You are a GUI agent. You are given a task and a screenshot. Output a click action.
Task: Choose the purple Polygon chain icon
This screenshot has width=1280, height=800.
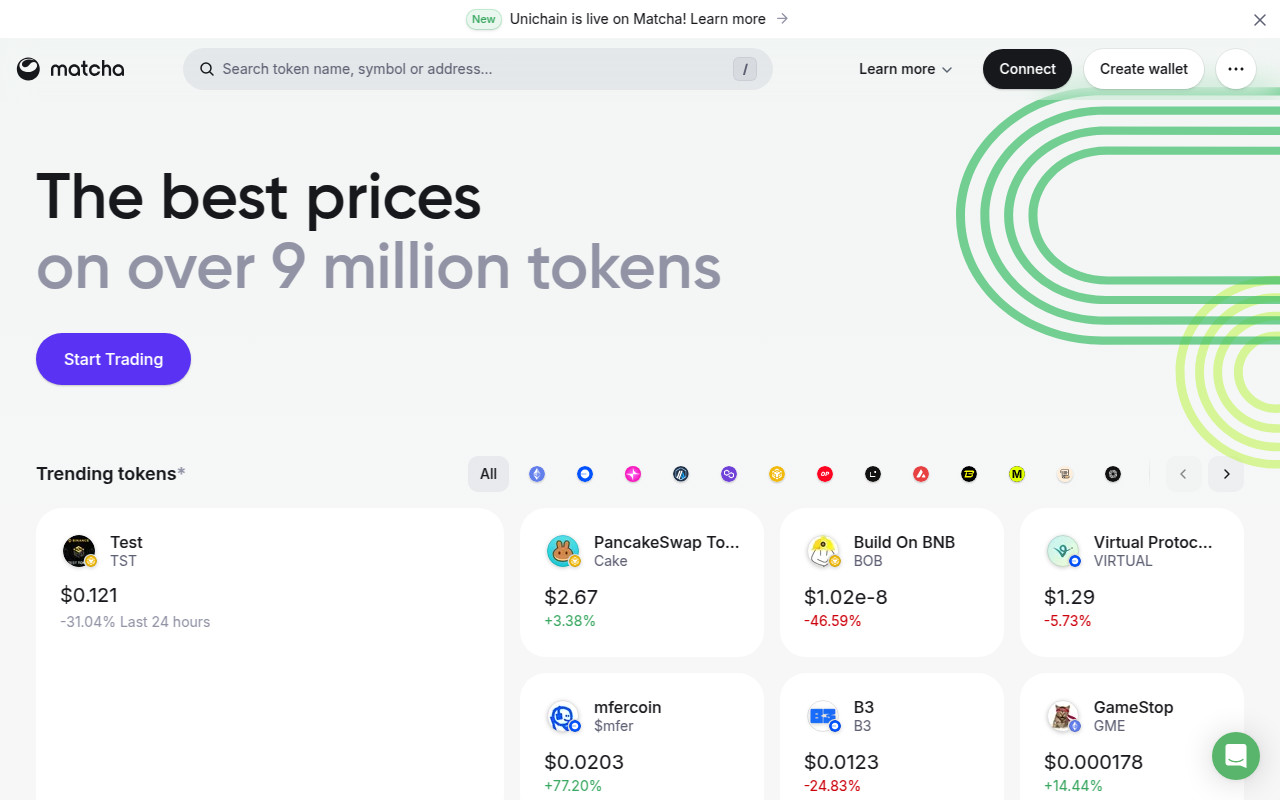pyautogui.click(x=729, y=474)
